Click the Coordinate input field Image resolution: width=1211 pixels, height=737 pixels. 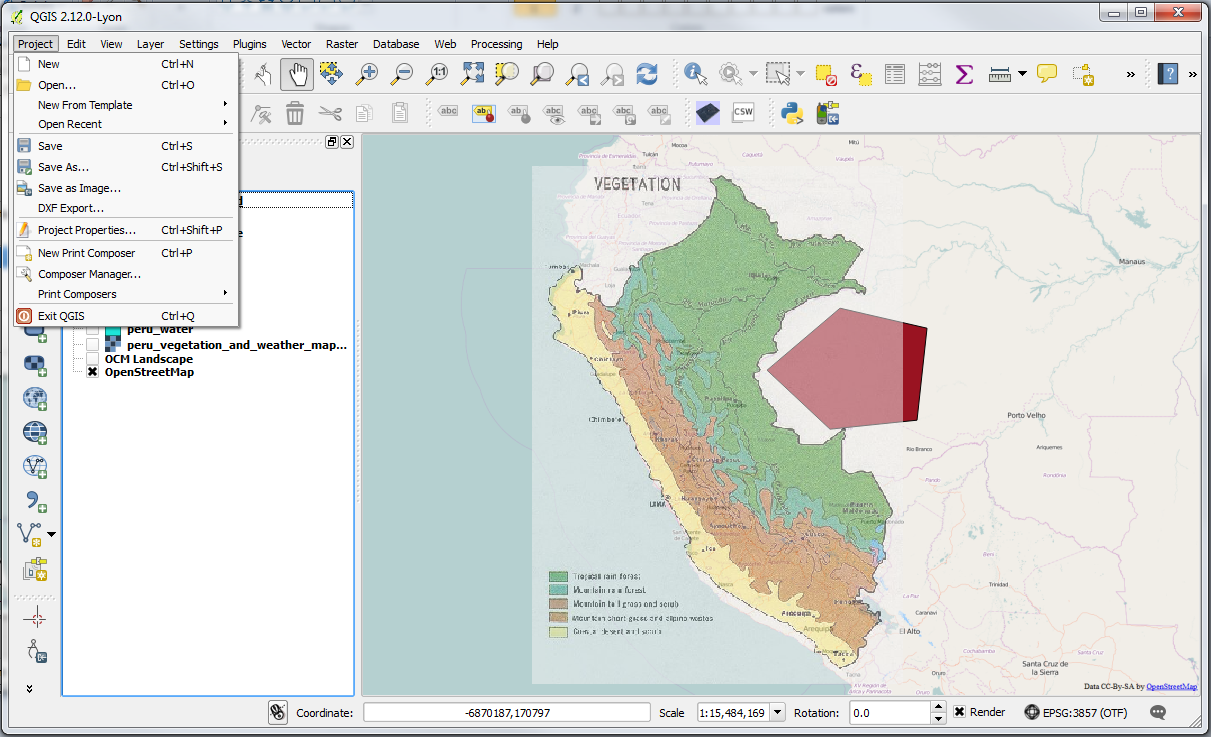(506, 713)
